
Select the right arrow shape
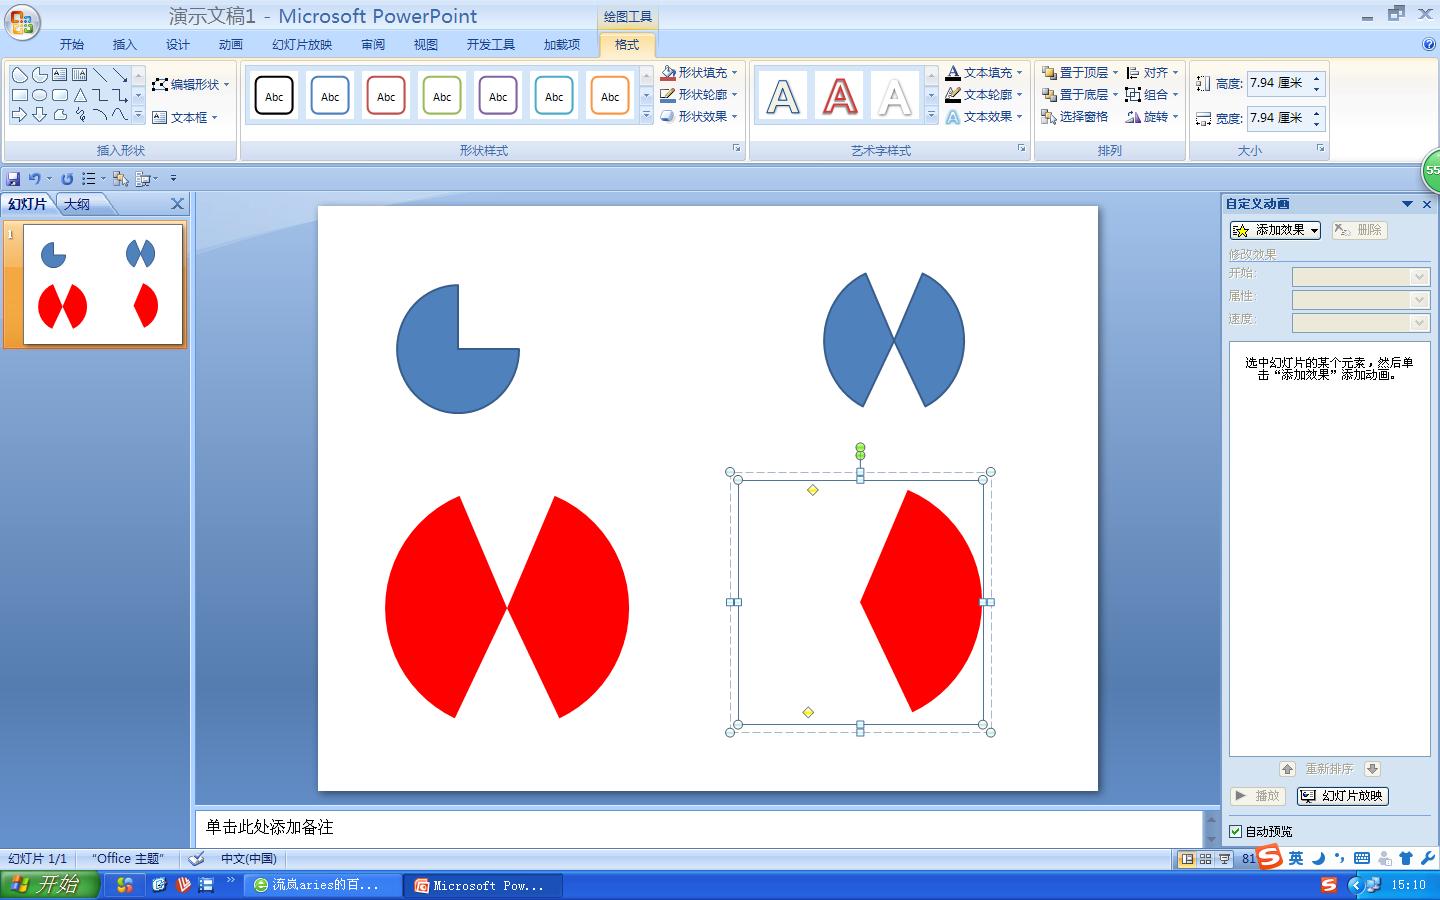point(19,114)
